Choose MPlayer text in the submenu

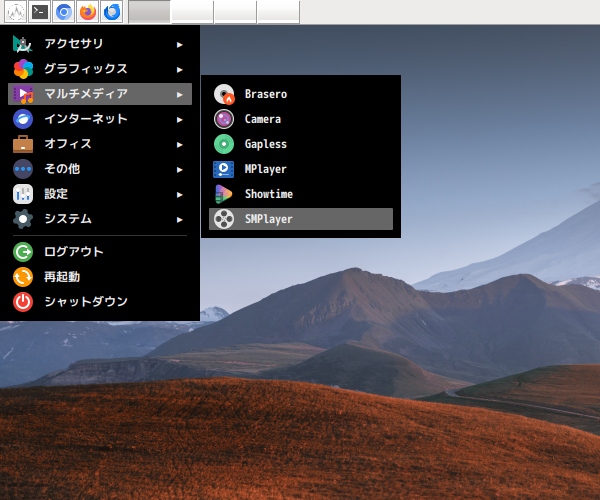(x=266, y=169)
